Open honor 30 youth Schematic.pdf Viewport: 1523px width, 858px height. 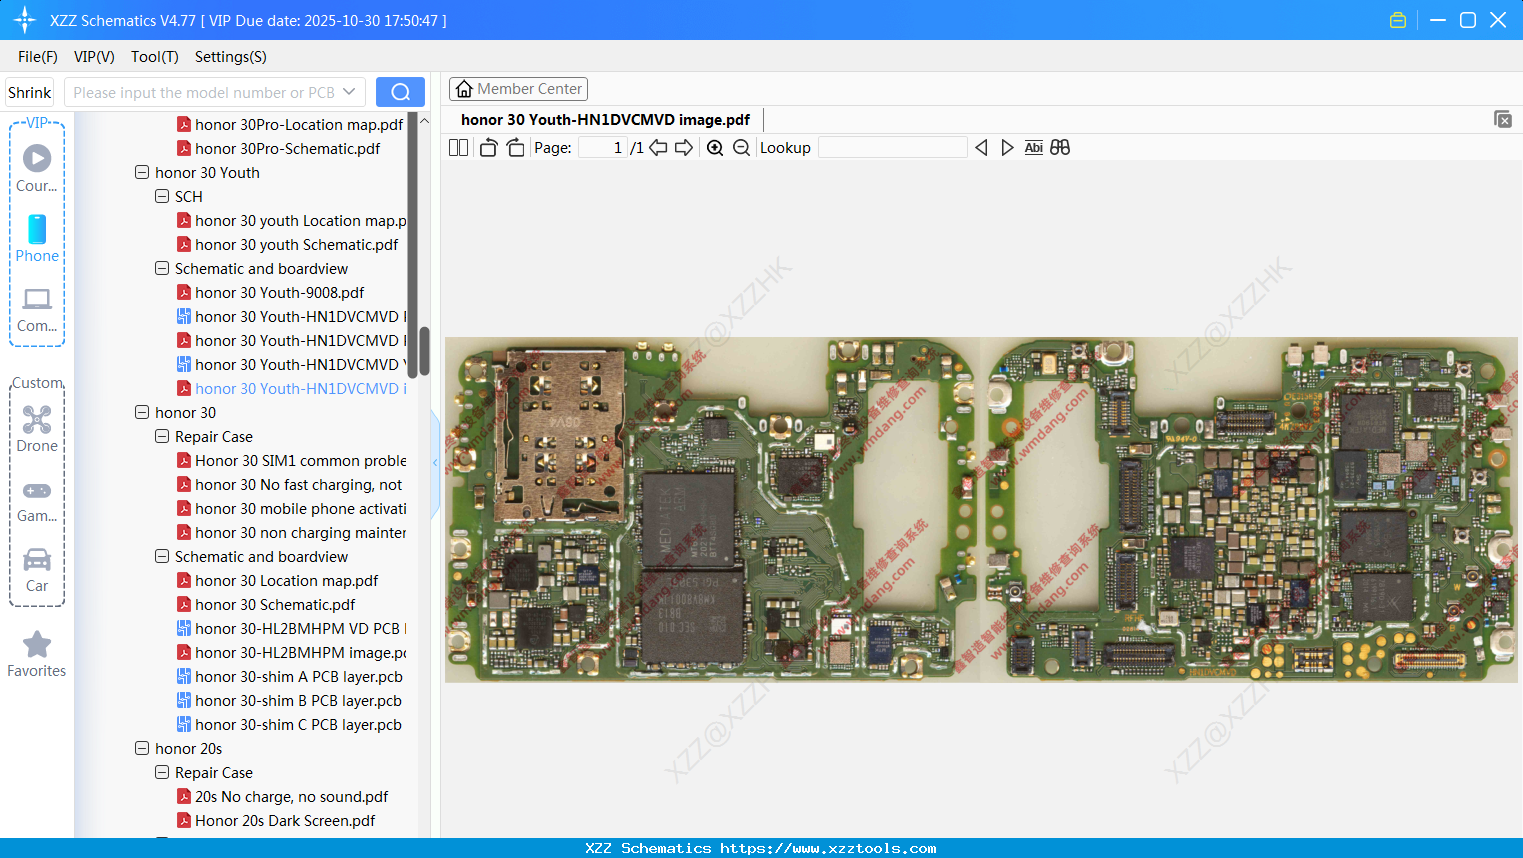click(297, 244)
